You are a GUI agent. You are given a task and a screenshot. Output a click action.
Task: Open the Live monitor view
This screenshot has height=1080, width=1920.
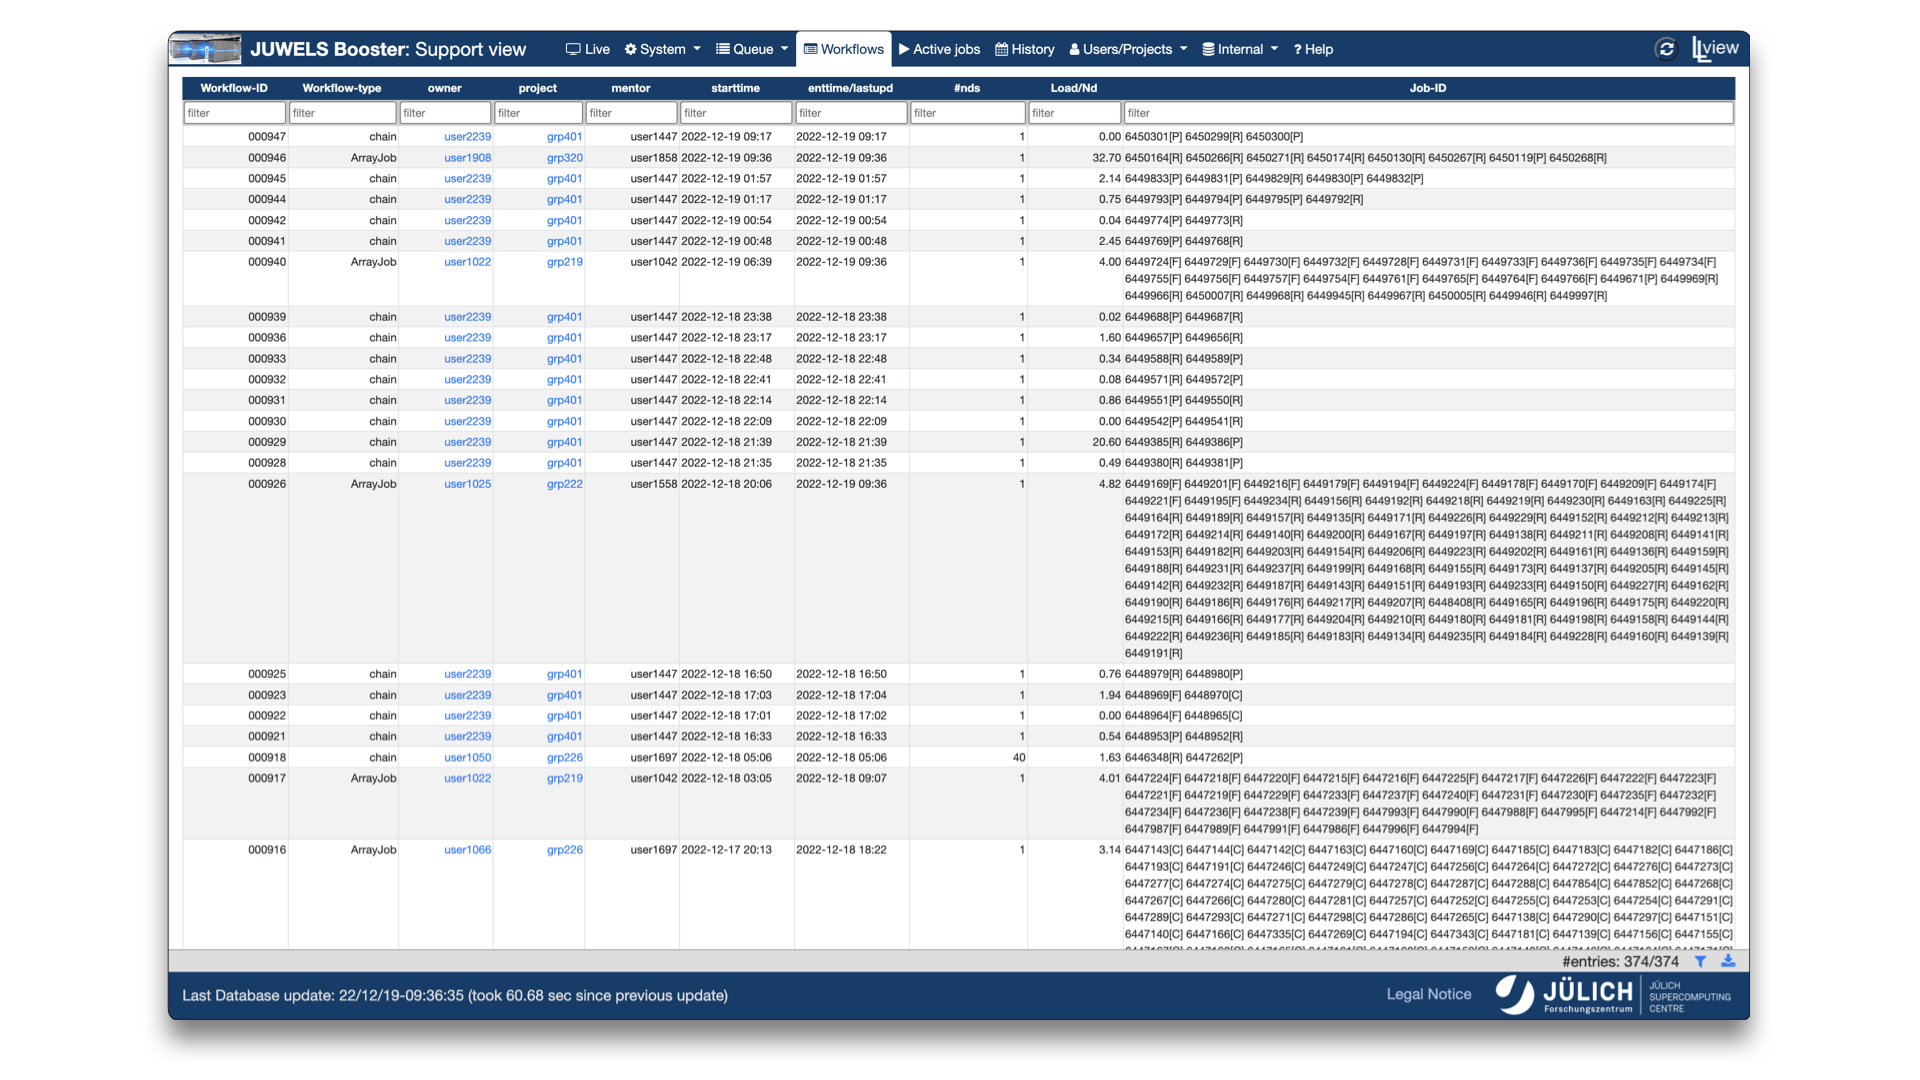pyautogui.click(x=588, y=49)
